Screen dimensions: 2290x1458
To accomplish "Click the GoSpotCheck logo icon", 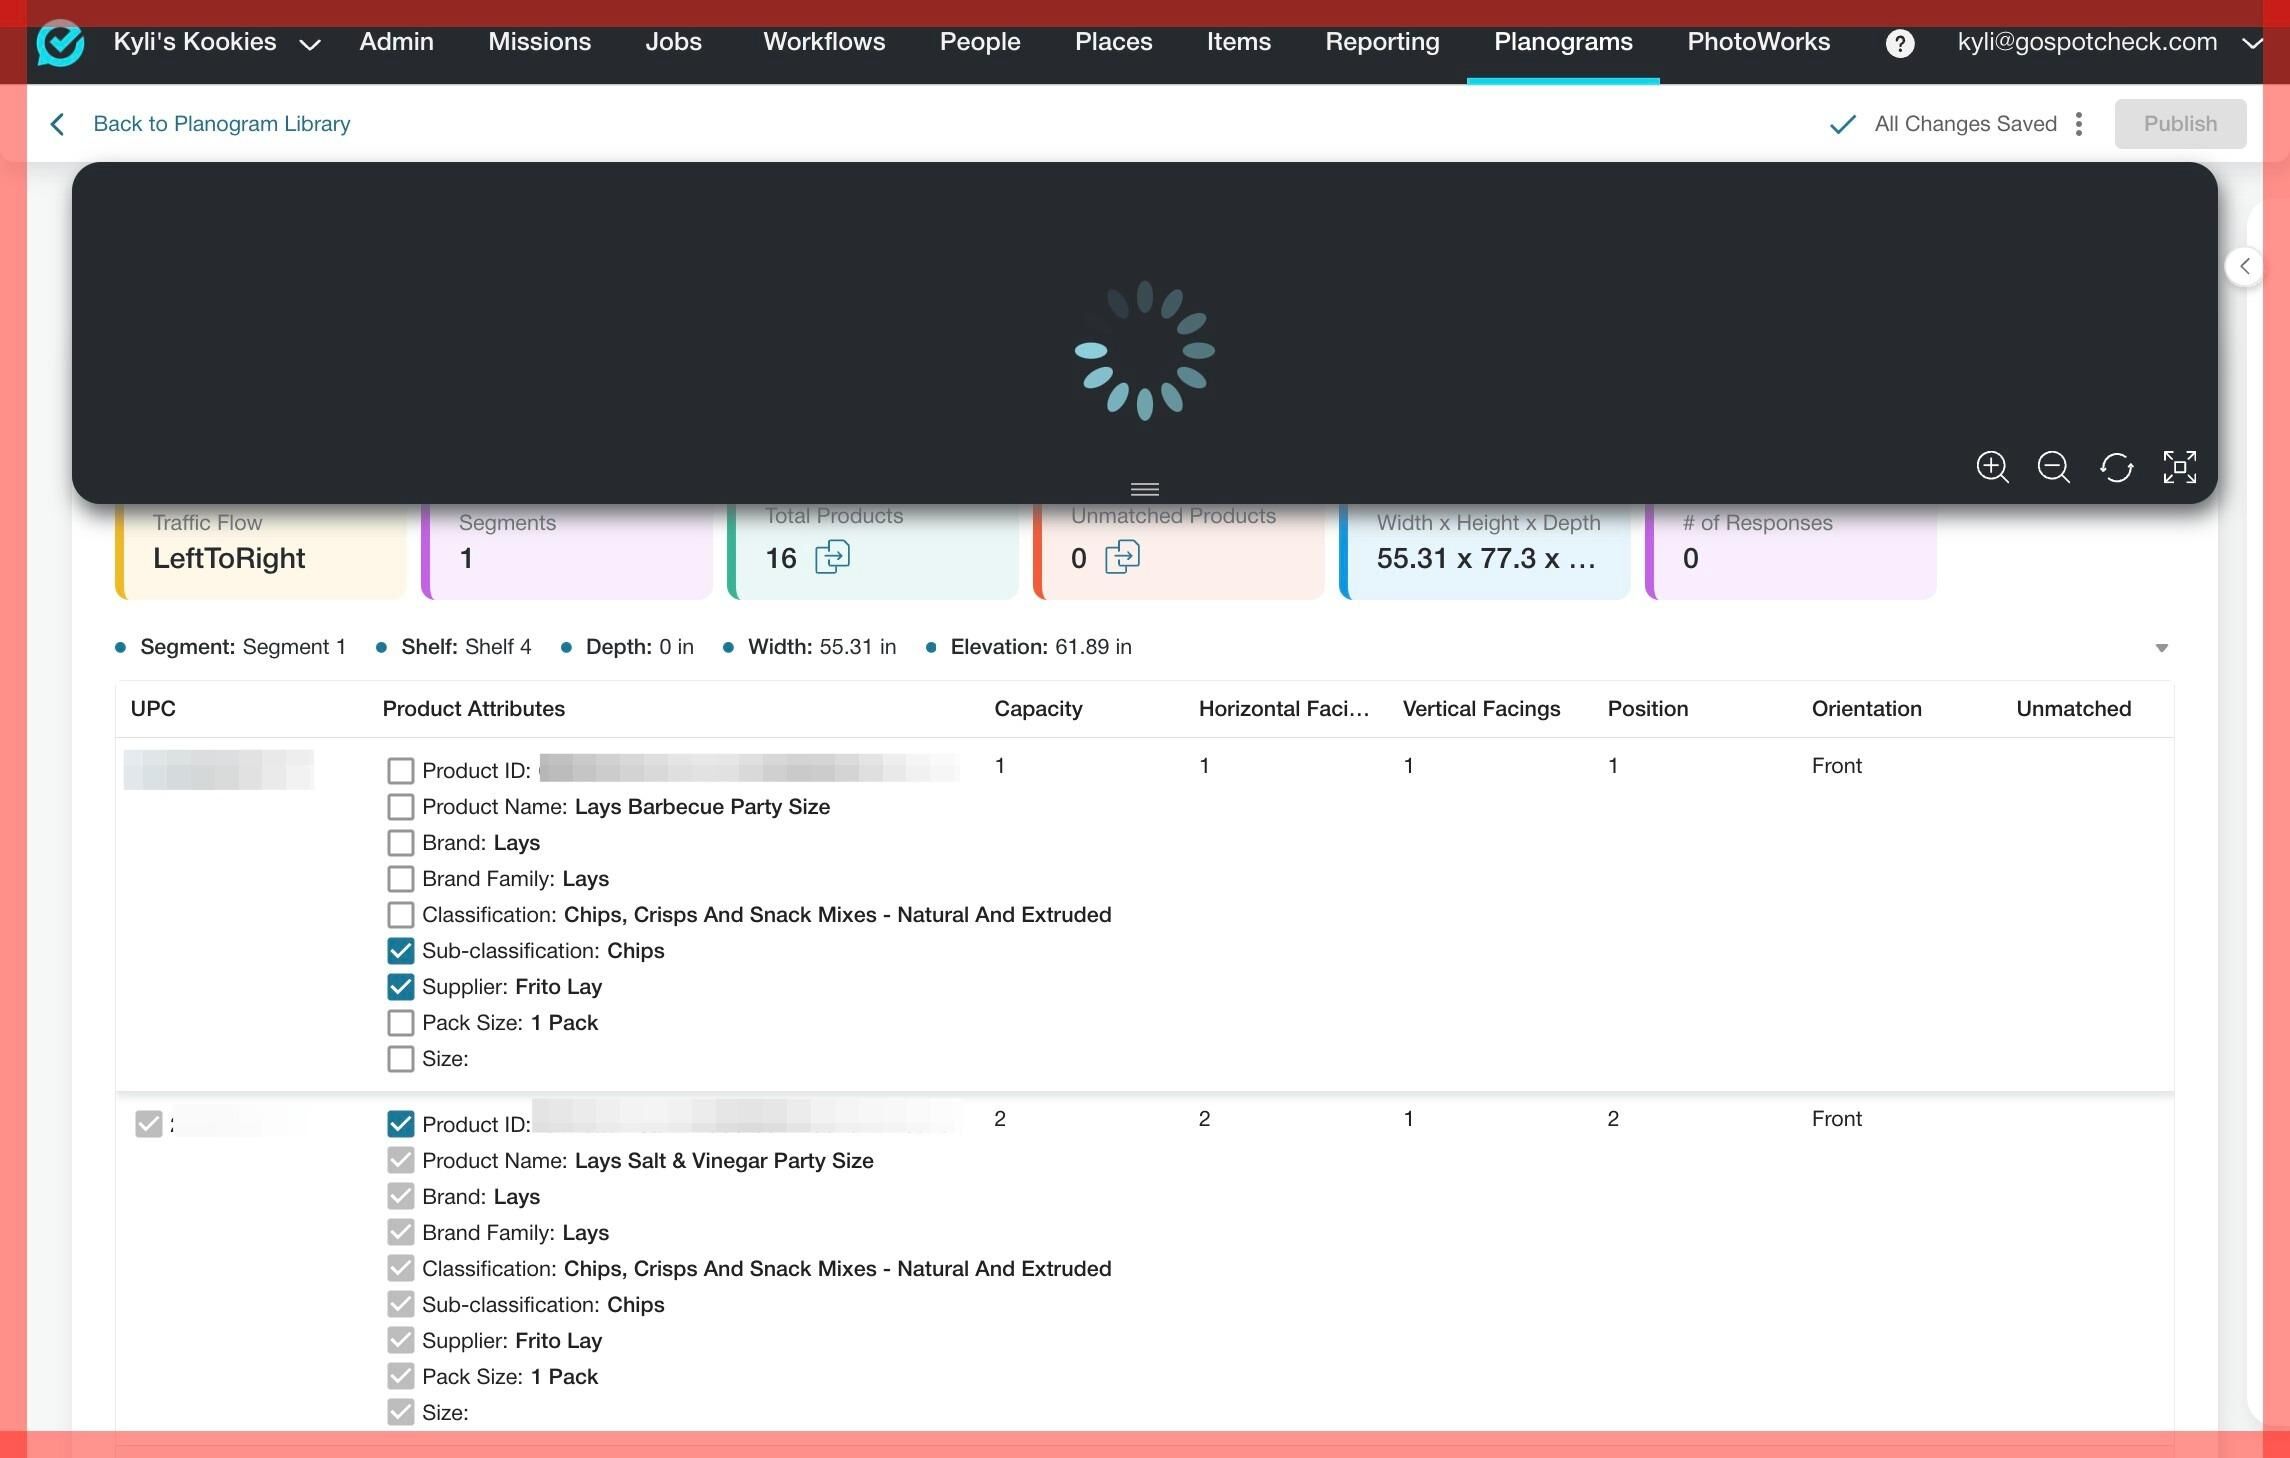I will (x=60, y=43).
